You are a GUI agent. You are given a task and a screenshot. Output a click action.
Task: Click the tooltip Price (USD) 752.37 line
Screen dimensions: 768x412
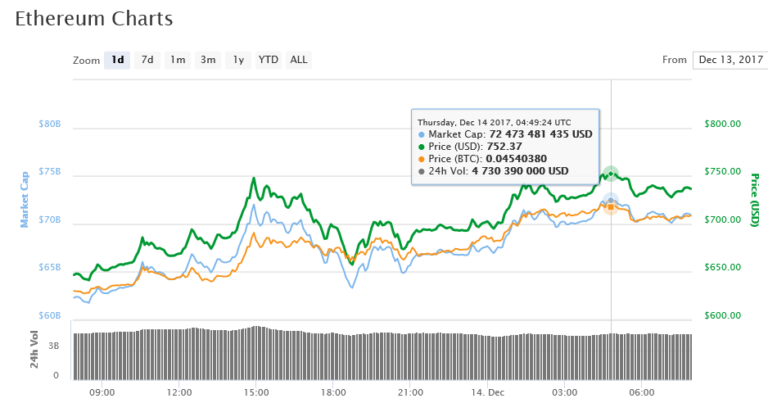coord(470,146)
